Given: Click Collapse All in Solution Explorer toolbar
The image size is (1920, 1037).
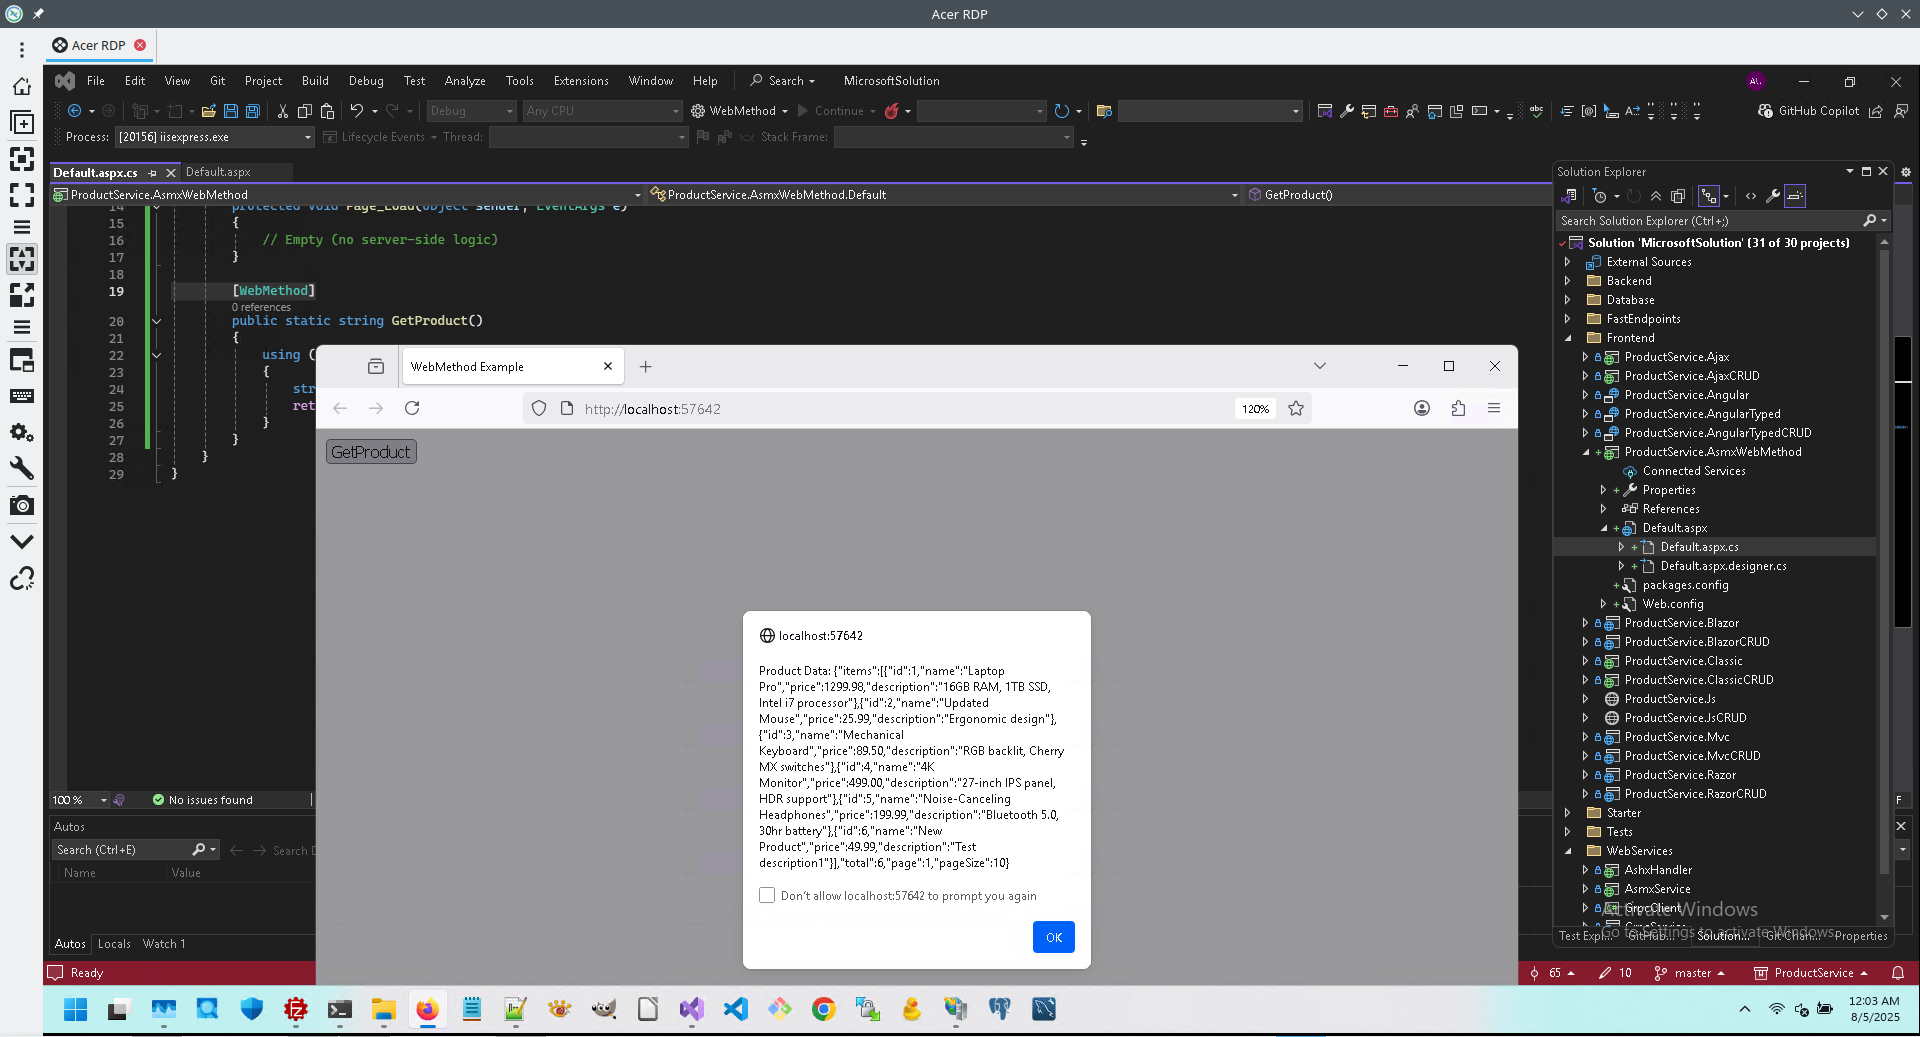Looking at the screenshot, I should pyautogui.click(x=1656, y=196).
